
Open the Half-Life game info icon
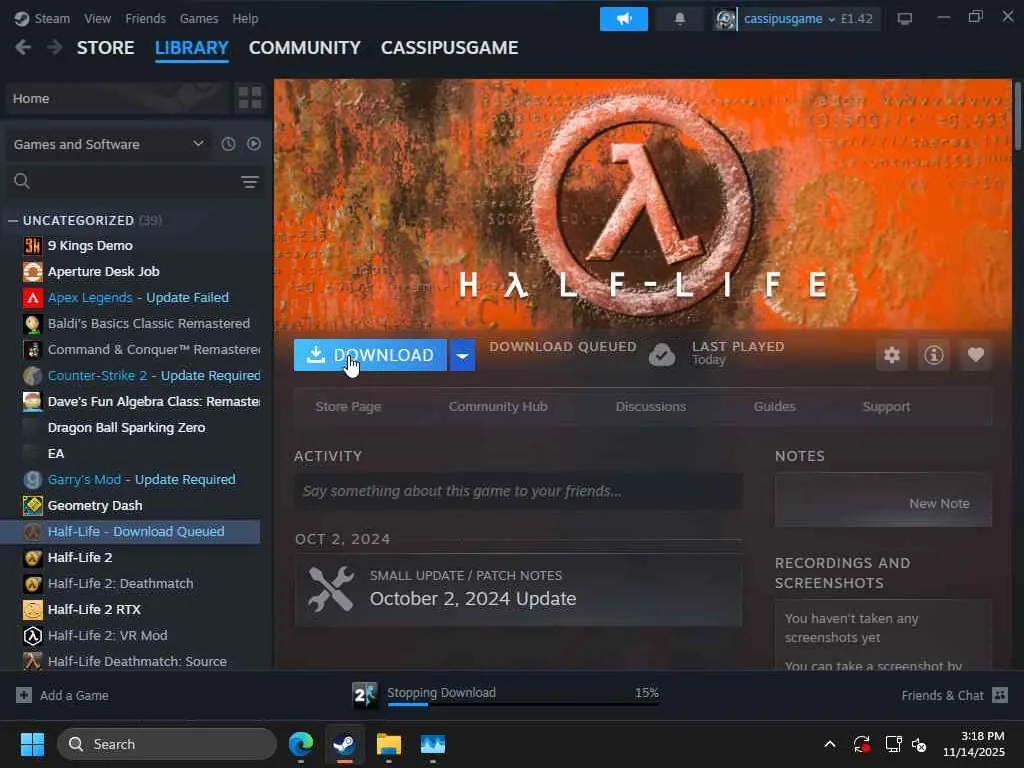934,355
